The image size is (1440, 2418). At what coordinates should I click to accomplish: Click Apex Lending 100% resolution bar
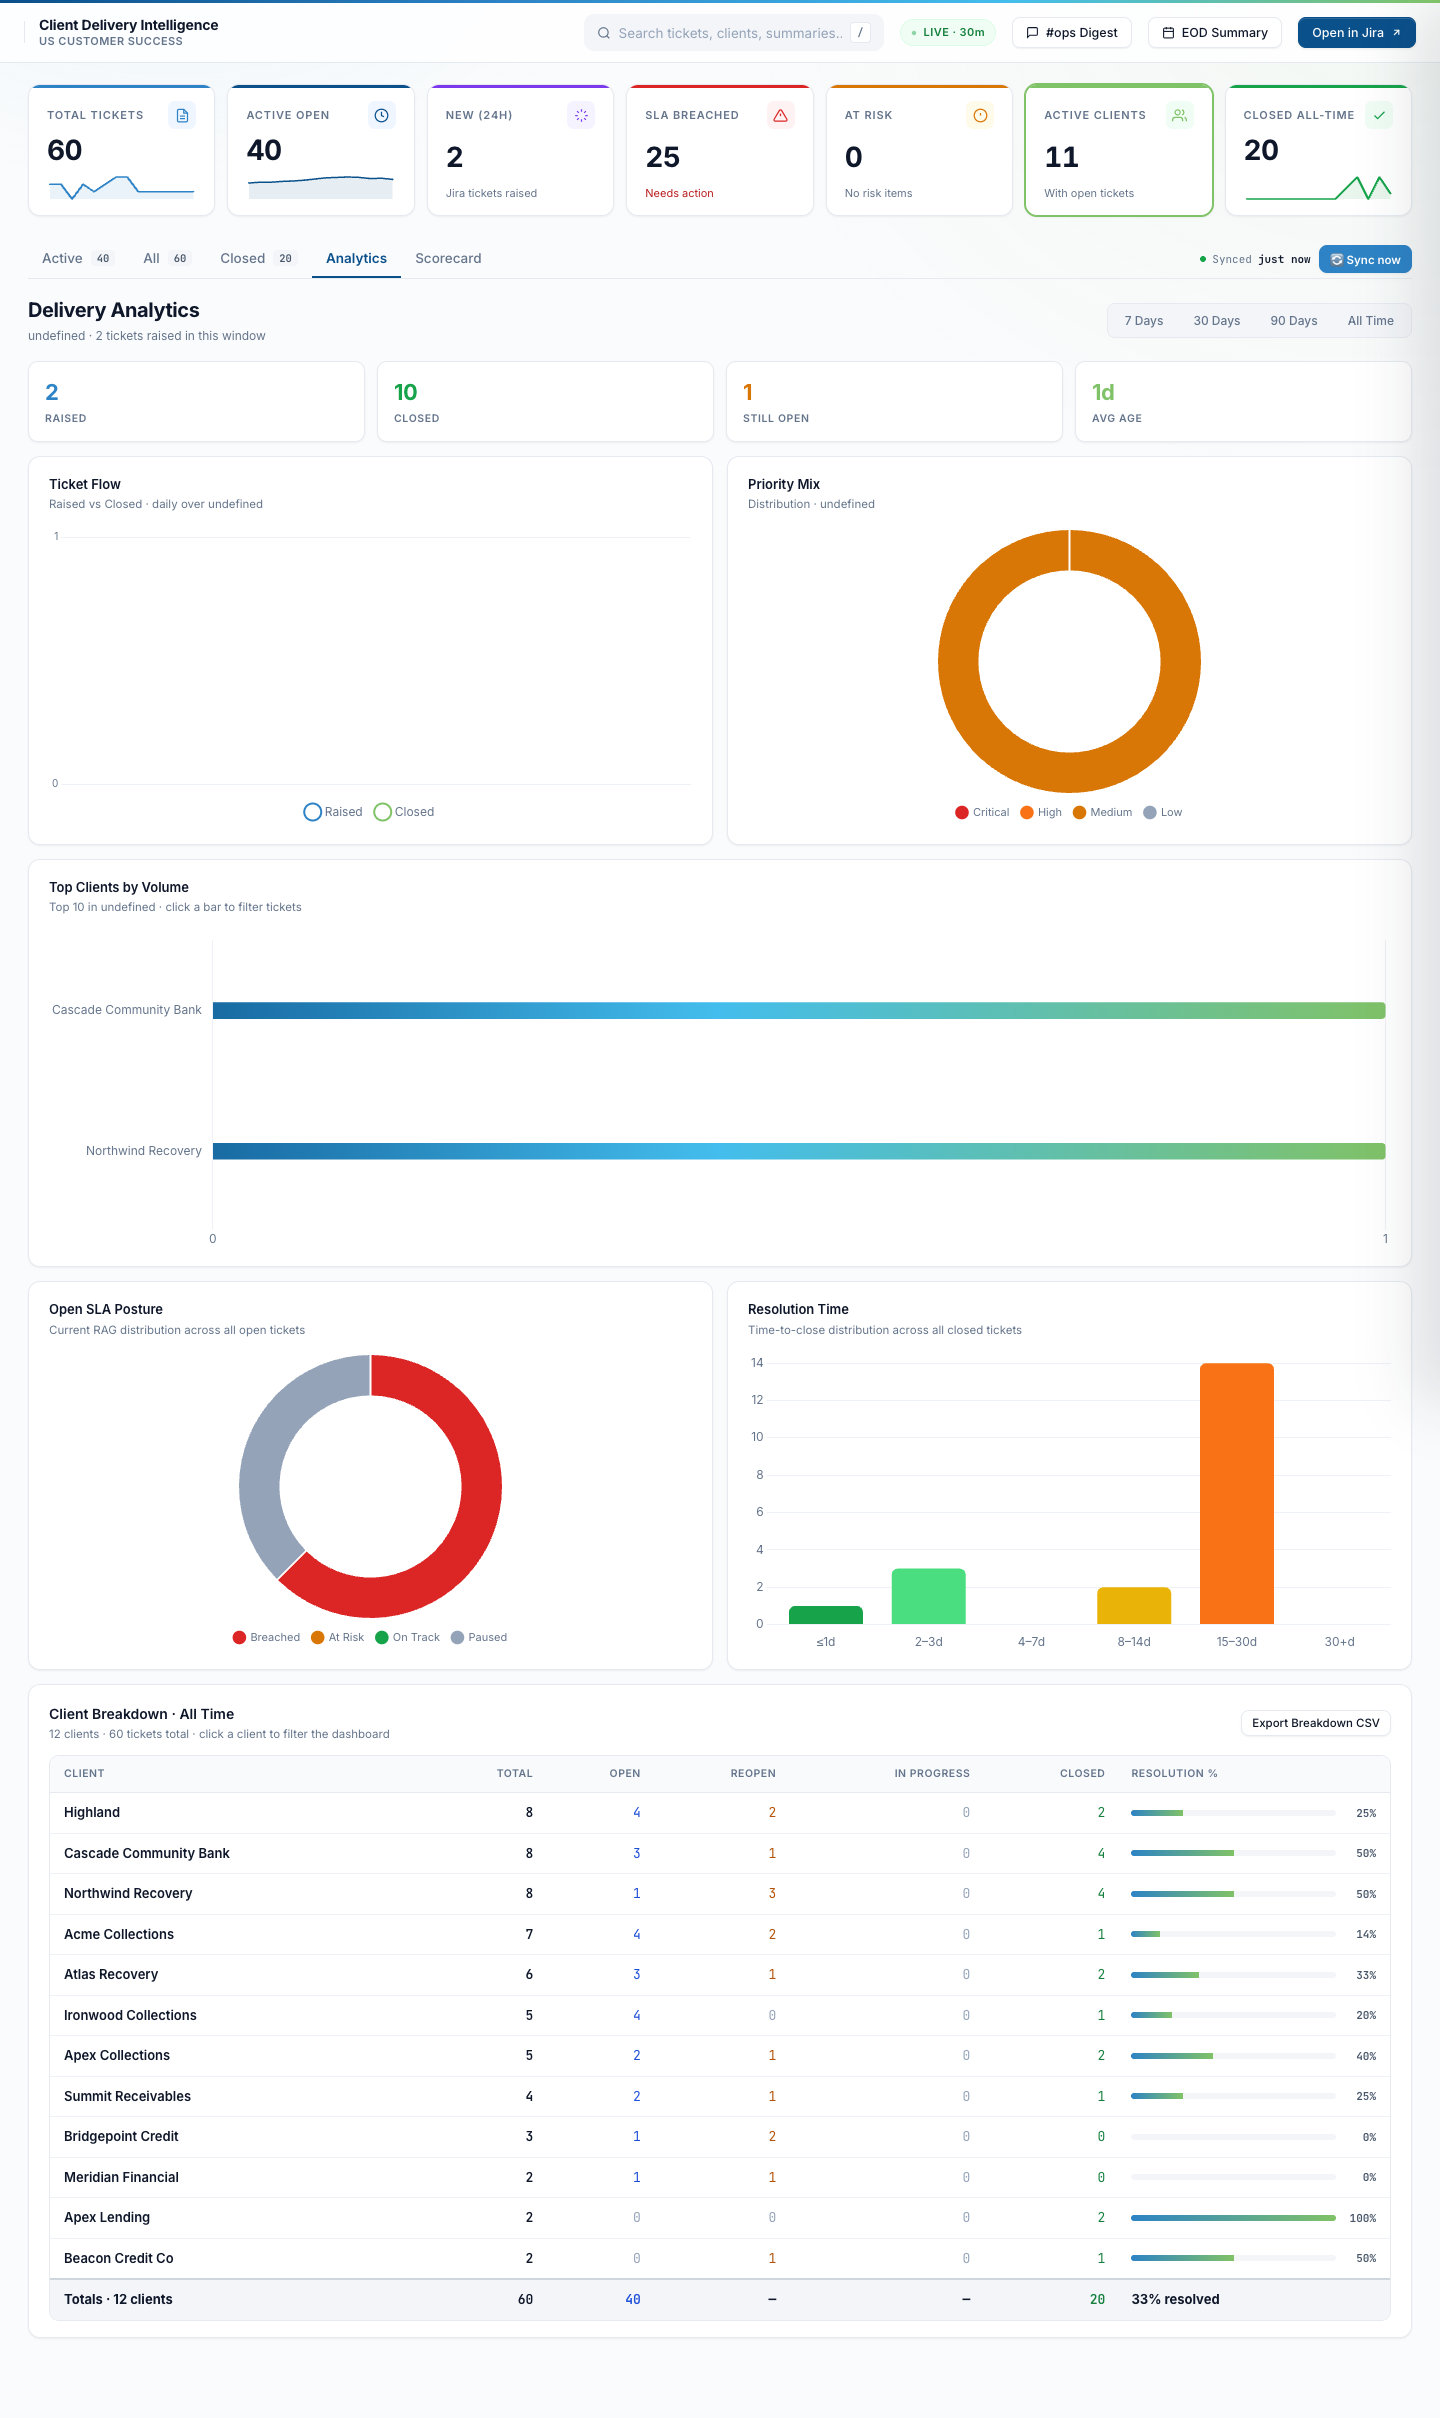(1233, 2218)
